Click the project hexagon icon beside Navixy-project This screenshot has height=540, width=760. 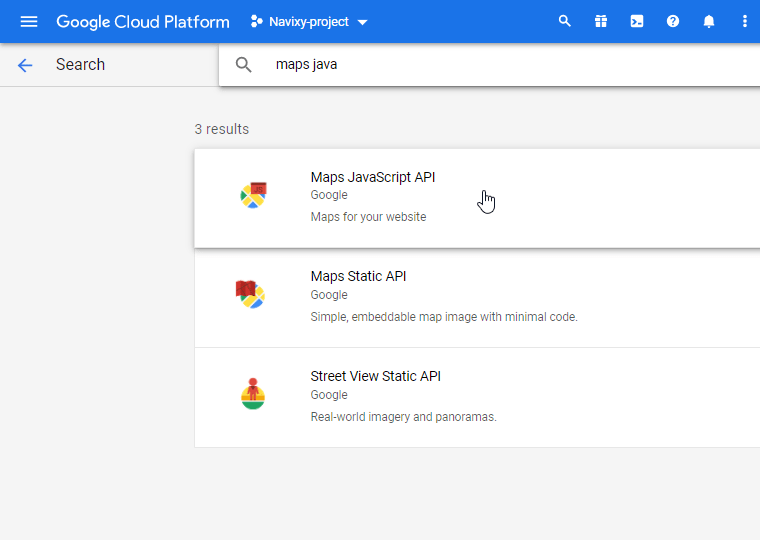tap(256, 21)
